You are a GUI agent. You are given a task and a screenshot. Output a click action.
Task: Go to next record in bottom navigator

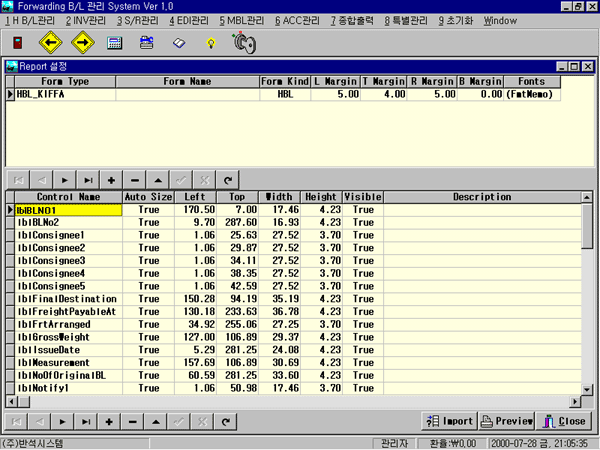tap(62, 422)
